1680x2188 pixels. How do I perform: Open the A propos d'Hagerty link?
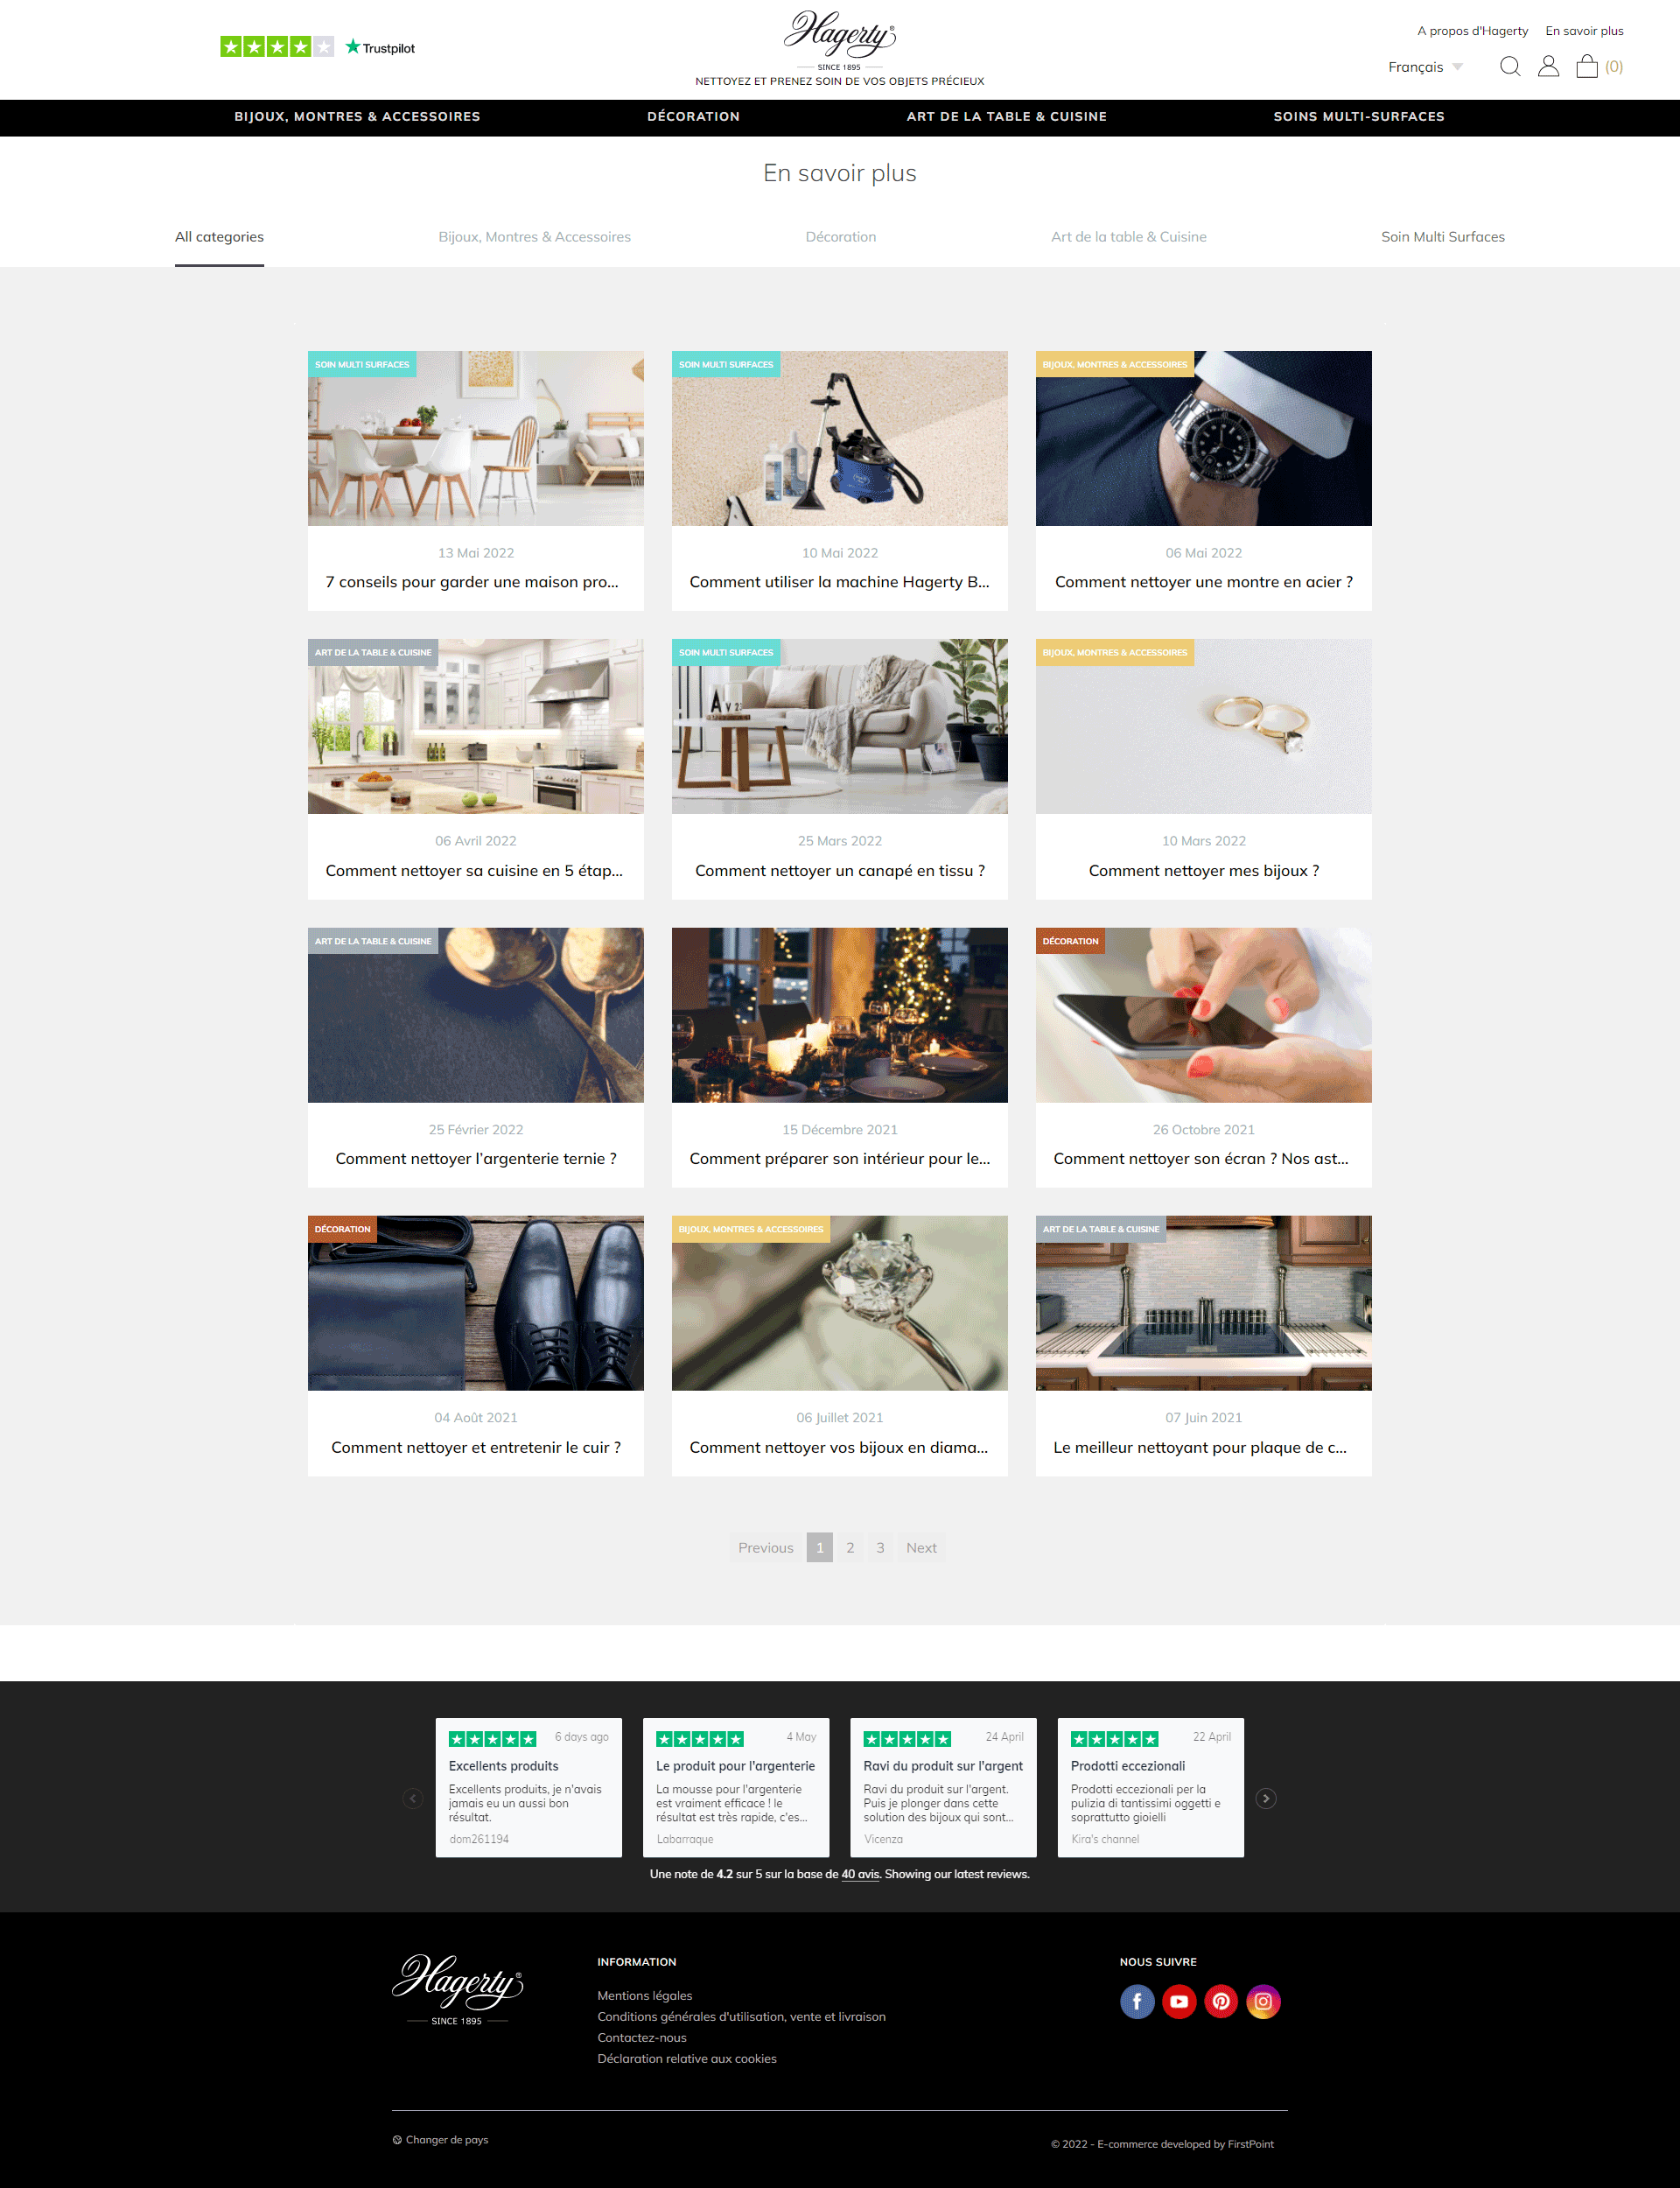(1472, 31)
